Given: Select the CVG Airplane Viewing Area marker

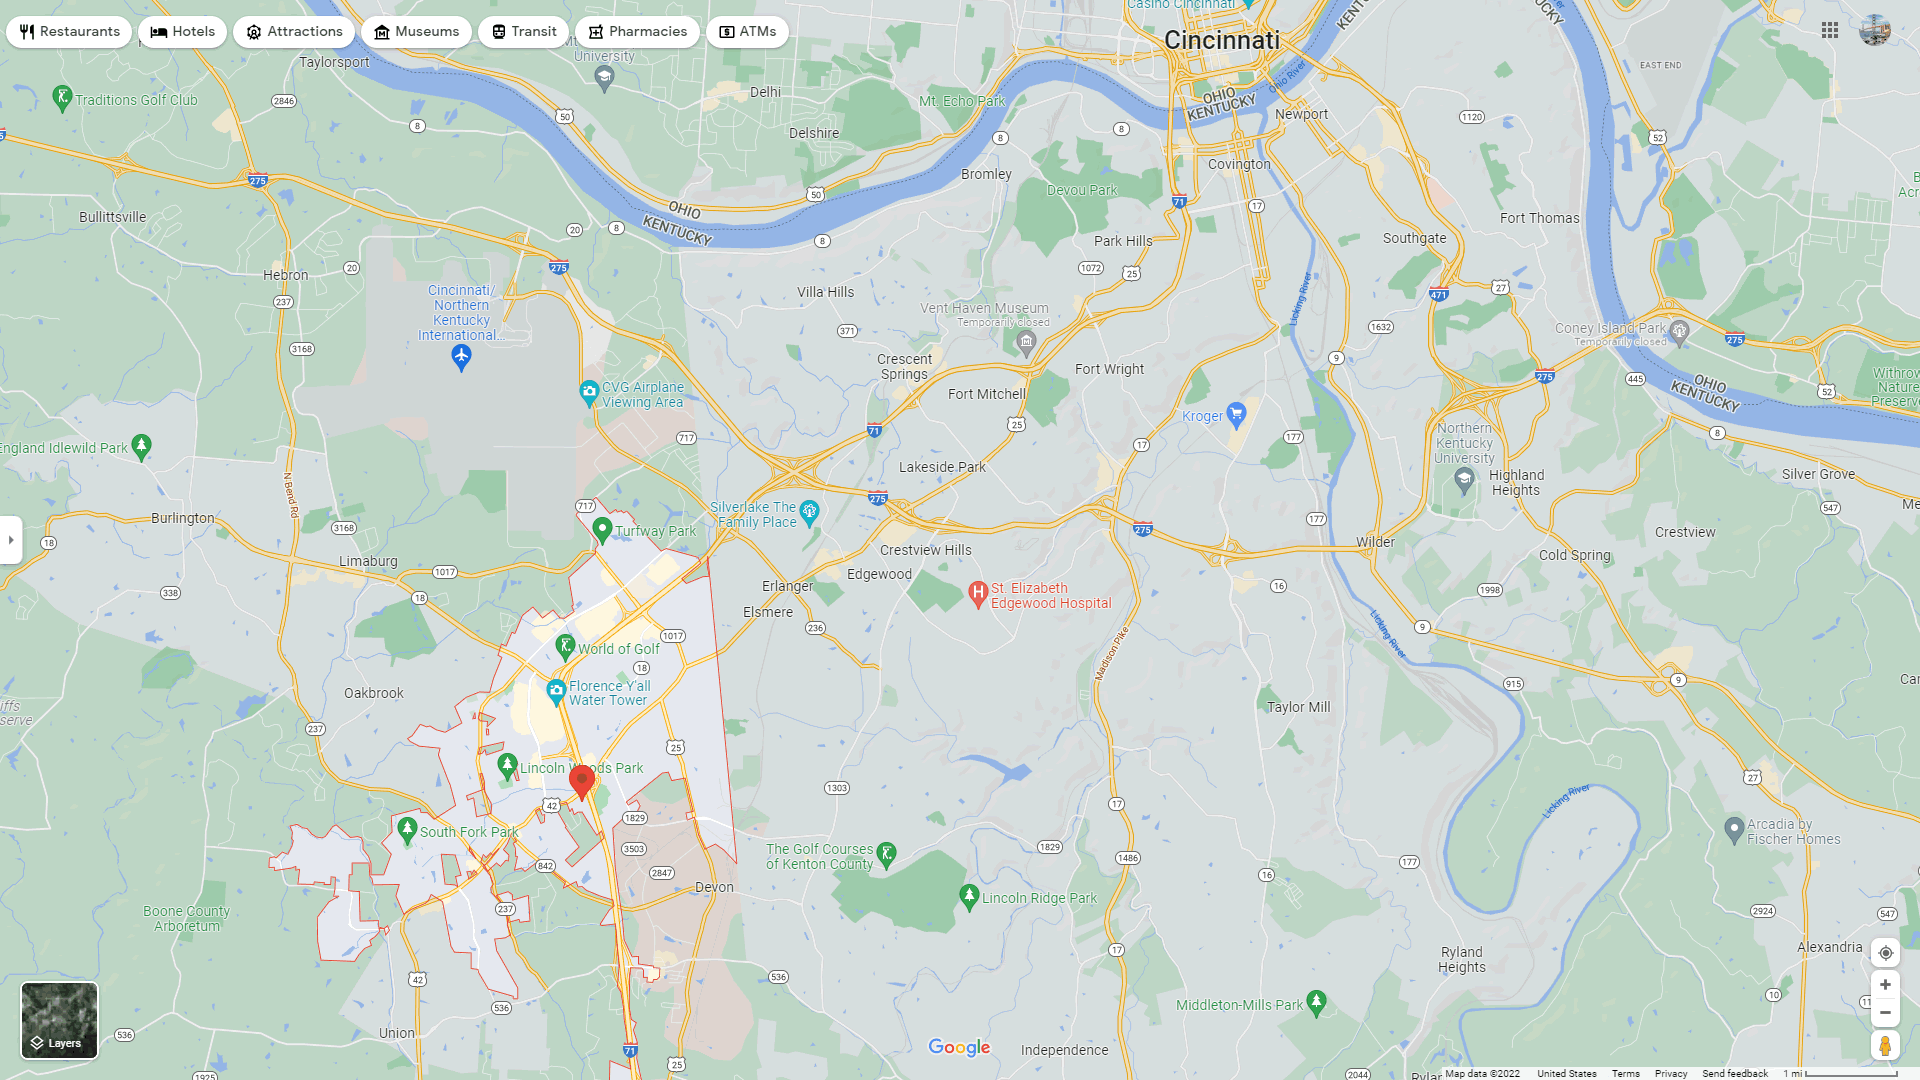Looking at the screenshot, I should (589, 392).
